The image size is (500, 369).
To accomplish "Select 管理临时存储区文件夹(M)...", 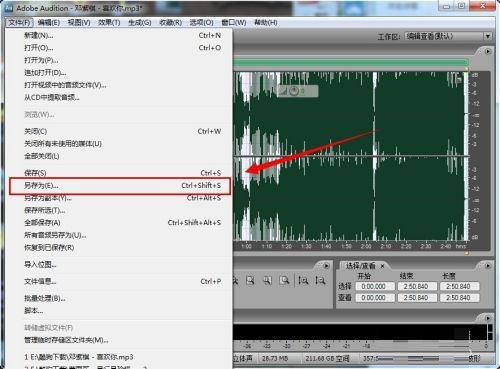I will [x=120, y=340].
